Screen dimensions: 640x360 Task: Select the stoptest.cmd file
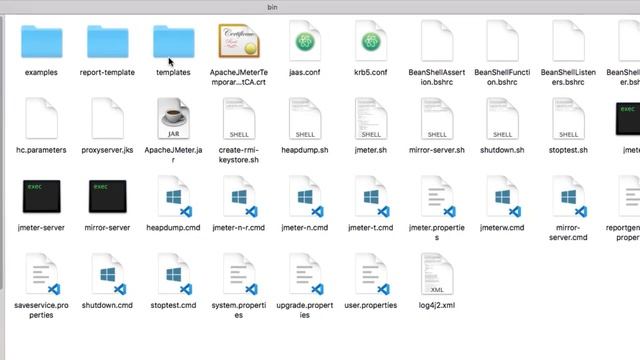(x=175, y=274)
